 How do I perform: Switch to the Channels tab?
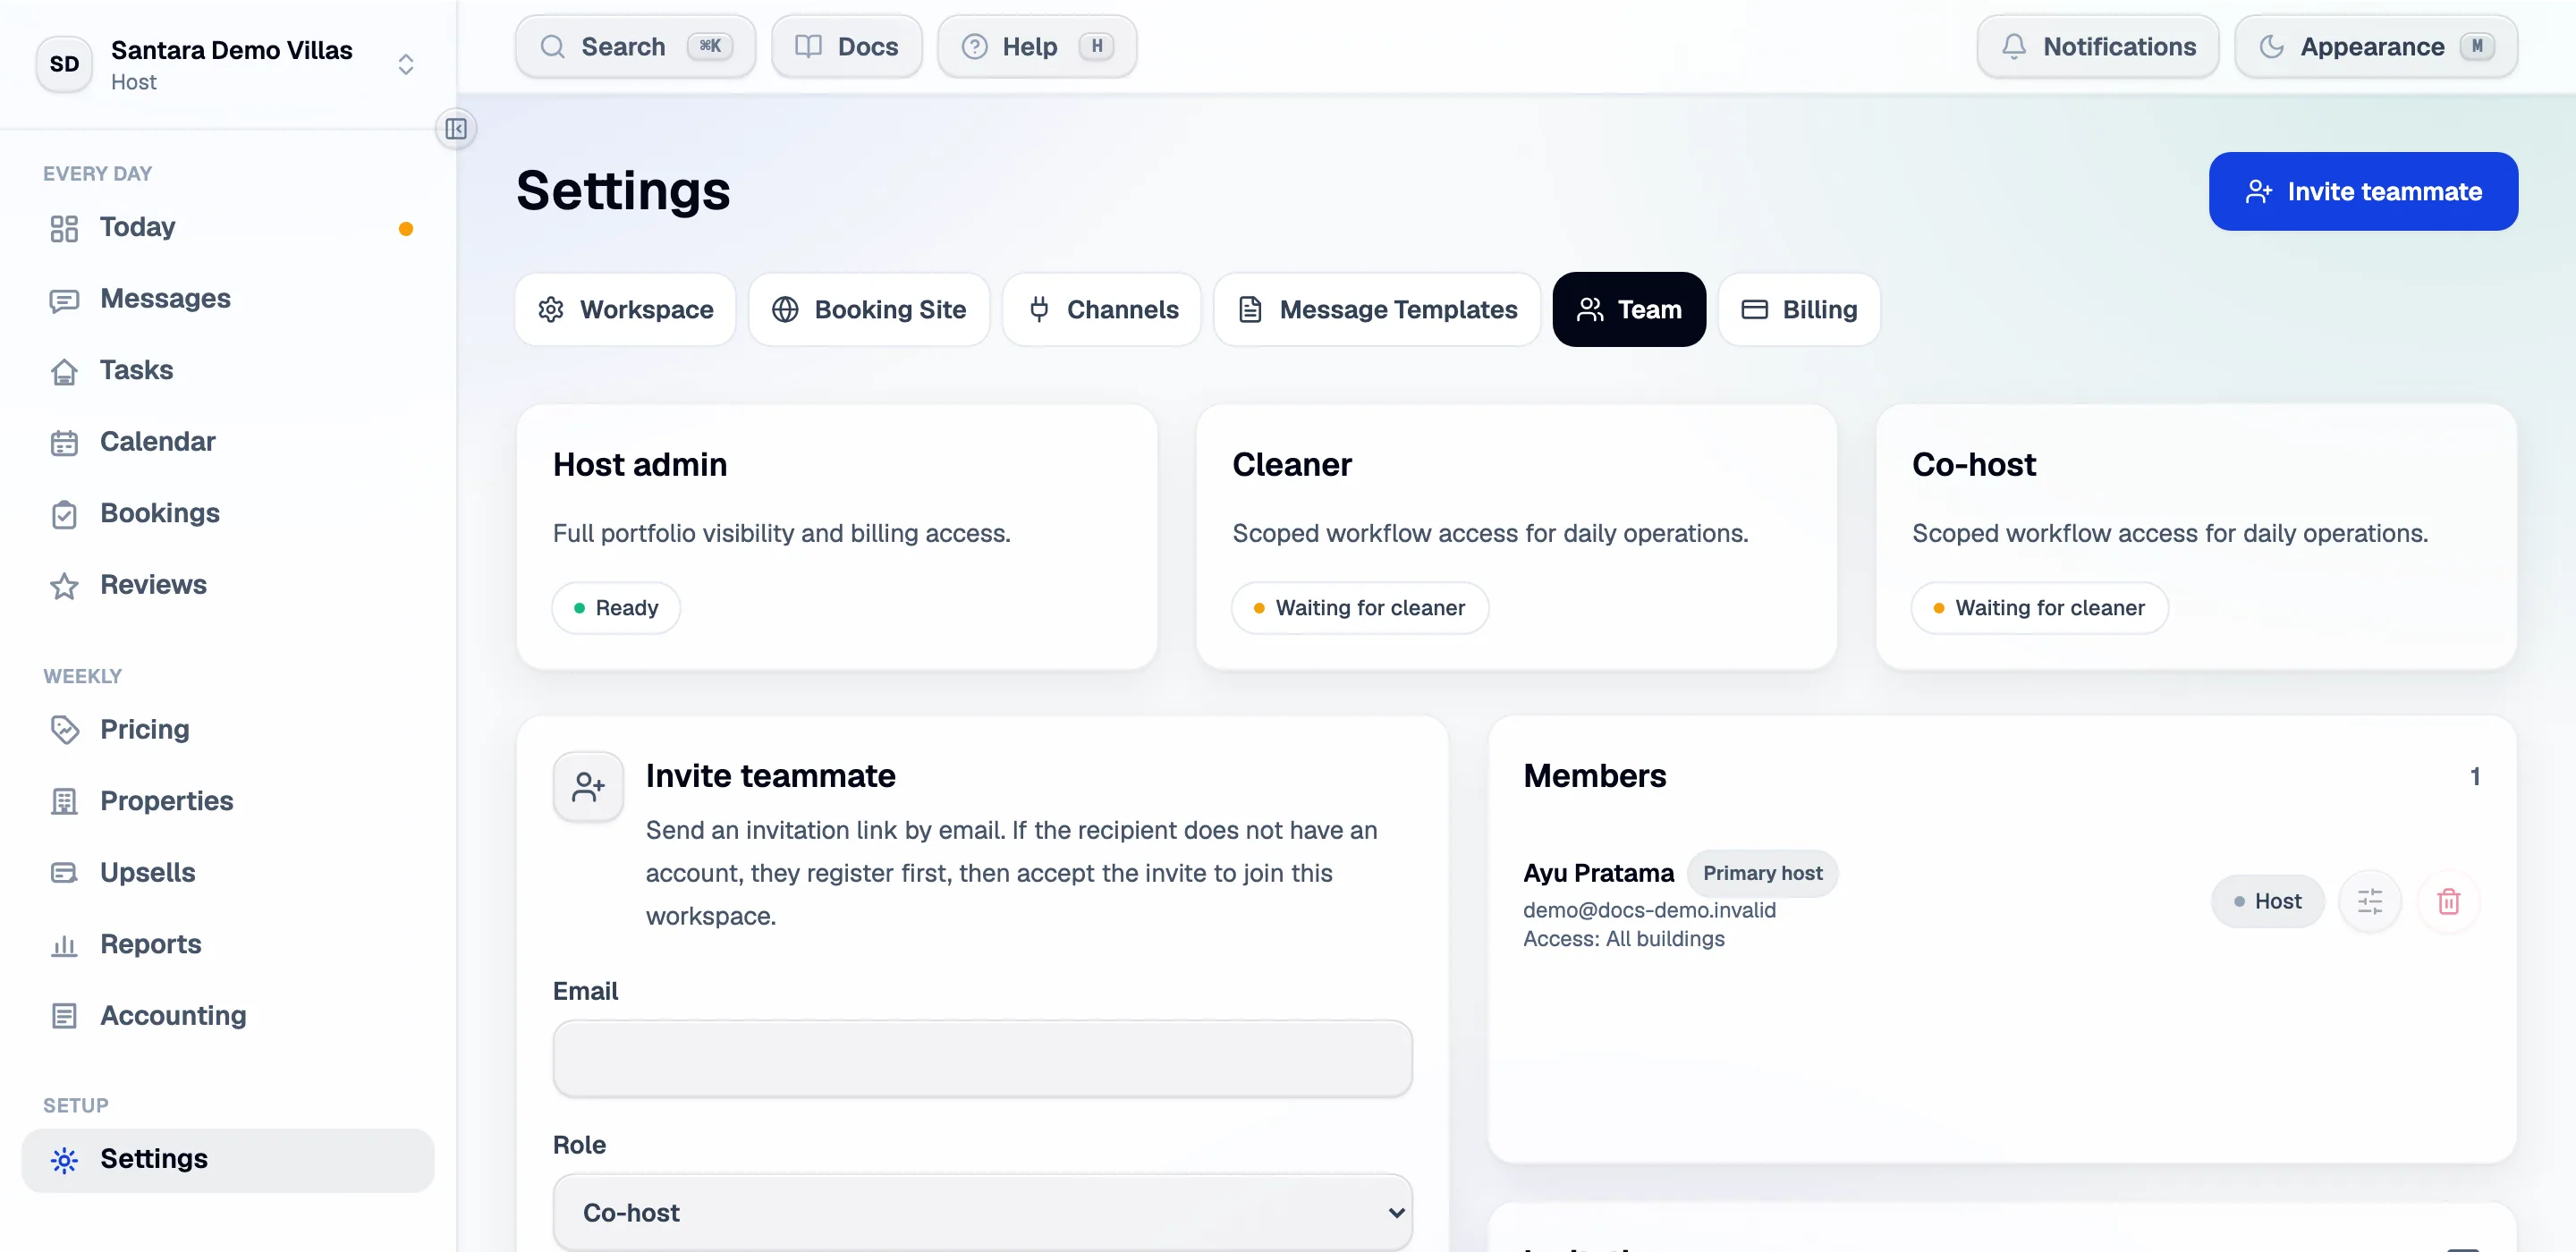pyautogui.click(x=1101, y=310)
